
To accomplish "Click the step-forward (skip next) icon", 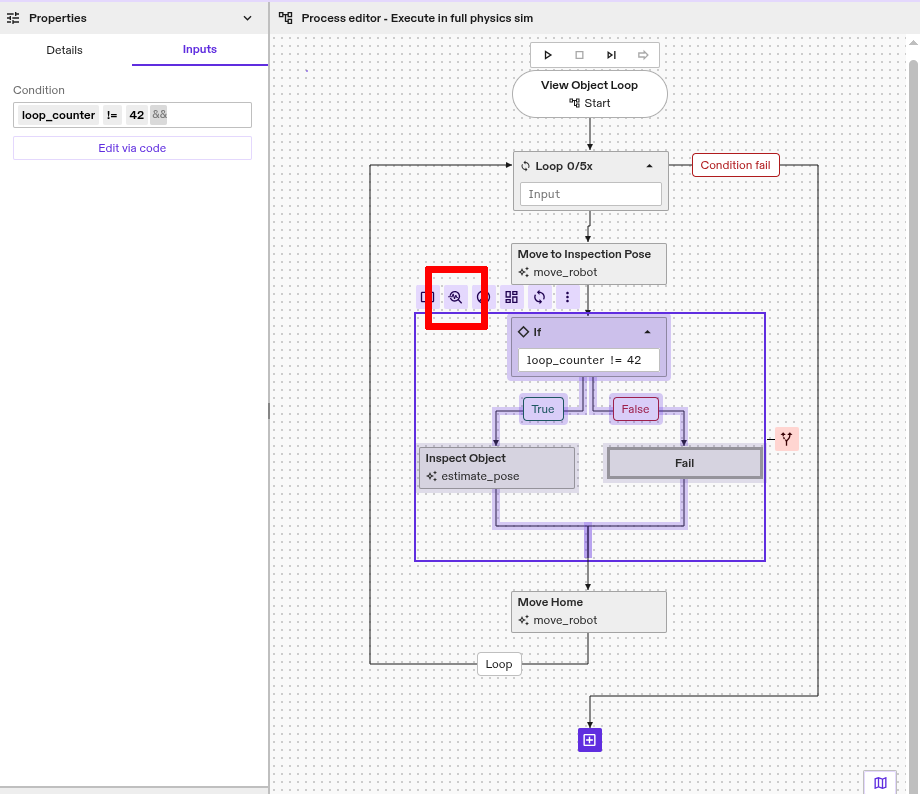I will pyautogui.click(x=611, y=55).
